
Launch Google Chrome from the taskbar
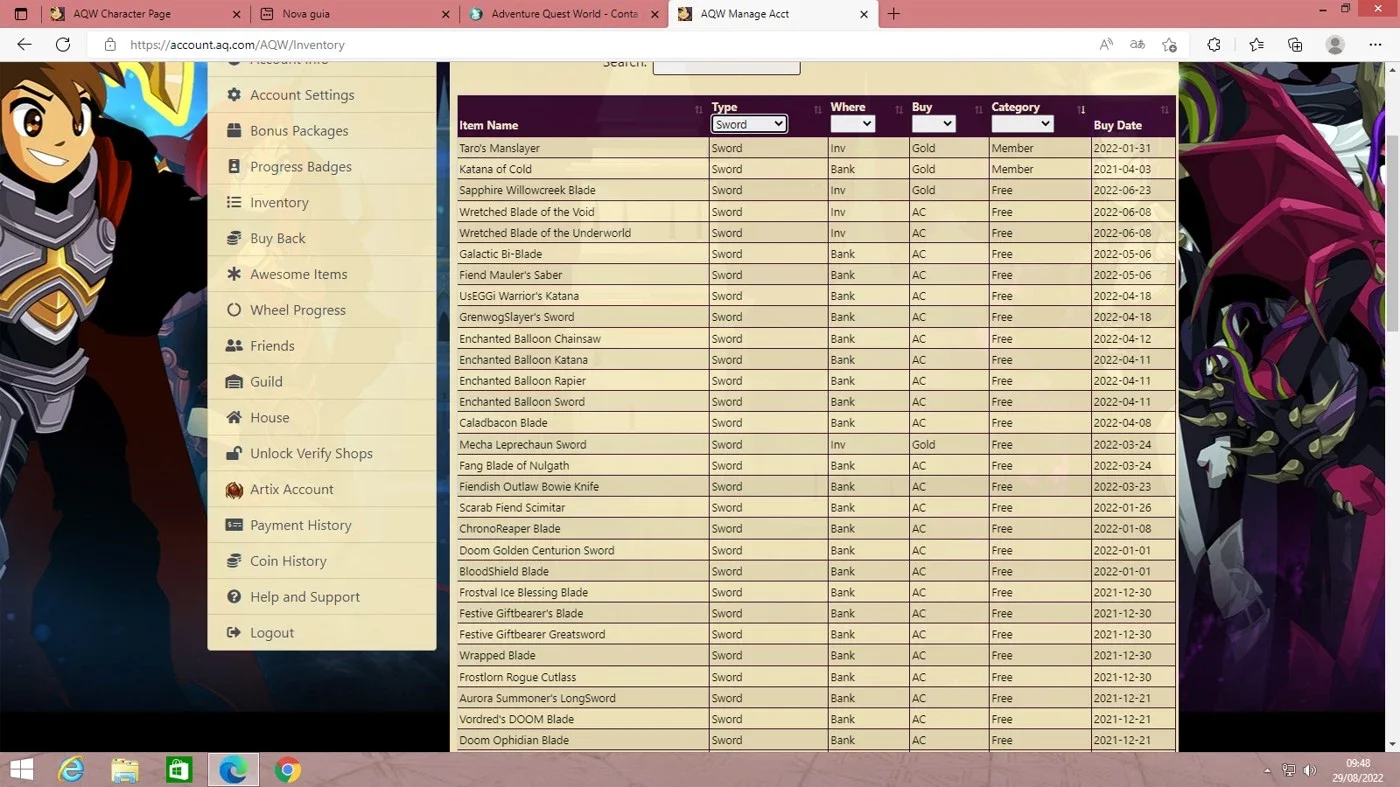pyautogui.click(x=288, y=769)
